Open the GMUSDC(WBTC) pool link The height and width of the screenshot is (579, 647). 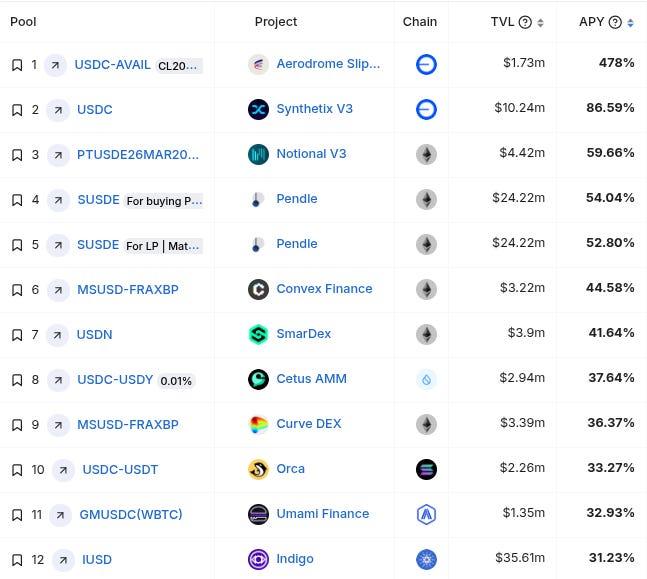(131, 514)
